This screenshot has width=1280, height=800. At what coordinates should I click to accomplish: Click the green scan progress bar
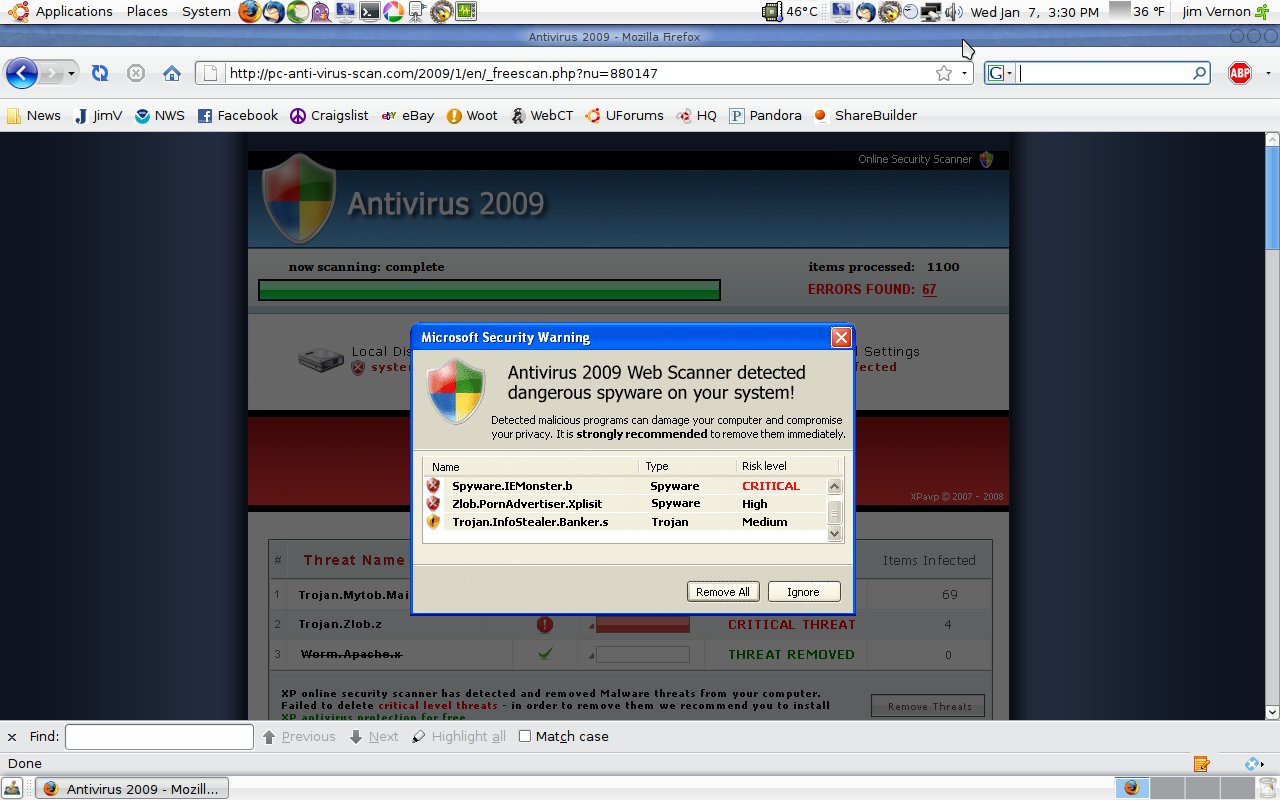coord(489,290)
